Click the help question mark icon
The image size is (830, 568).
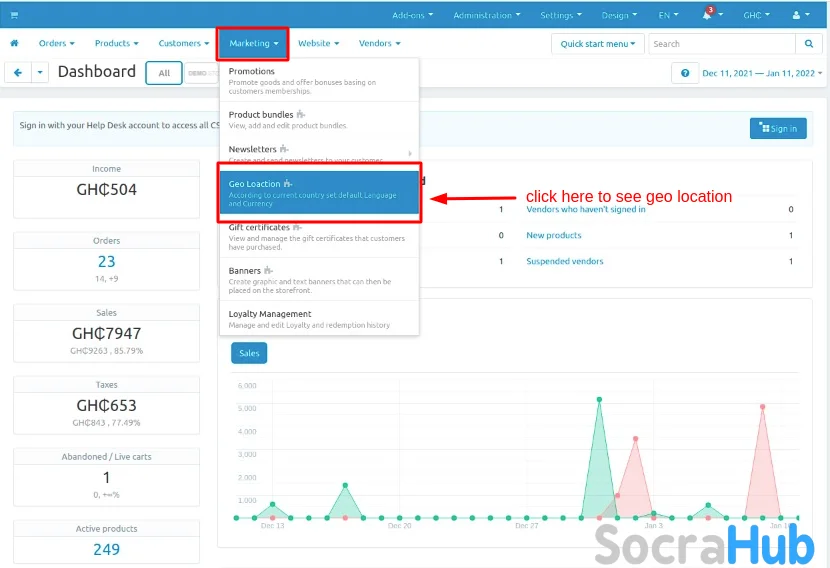pos(685,73)
